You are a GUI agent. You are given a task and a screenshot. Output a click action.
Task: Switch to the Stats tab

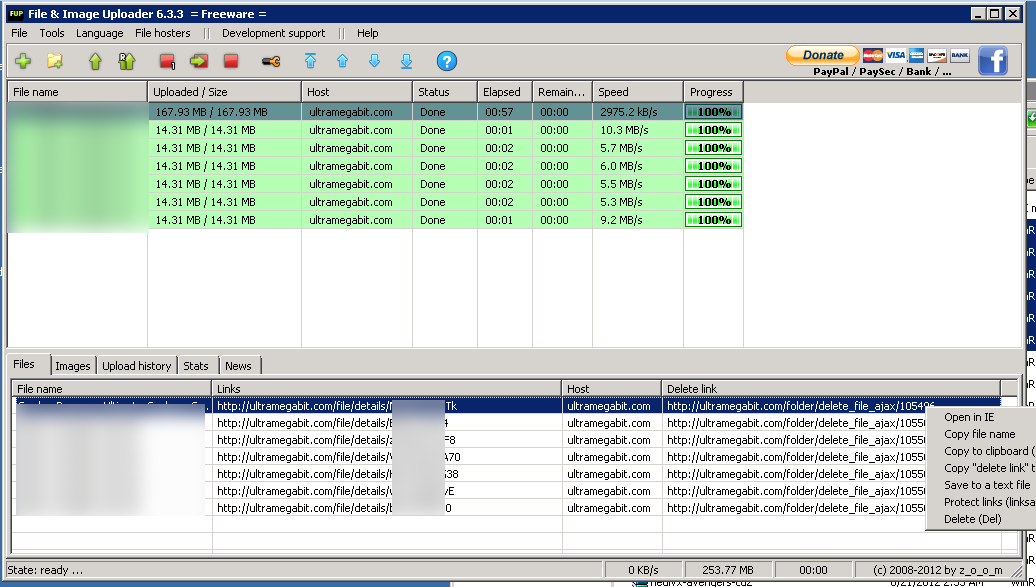(x=196, y=366)
